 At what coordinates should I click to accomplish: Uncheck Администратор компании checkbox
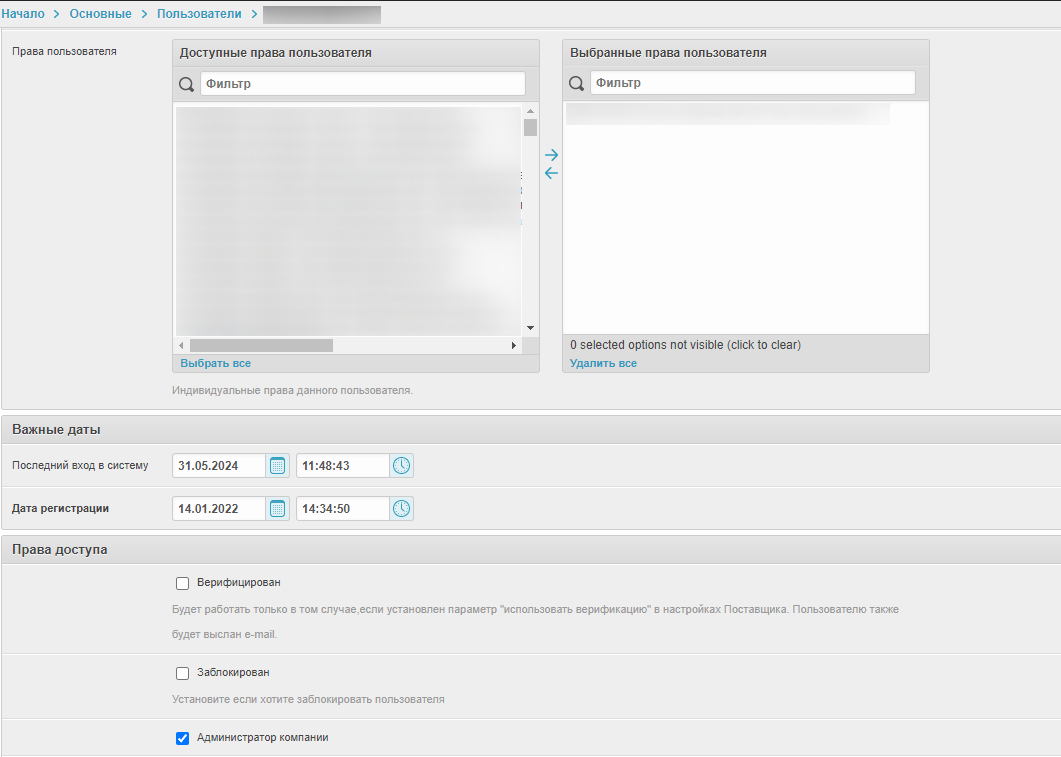coord(182,738)
